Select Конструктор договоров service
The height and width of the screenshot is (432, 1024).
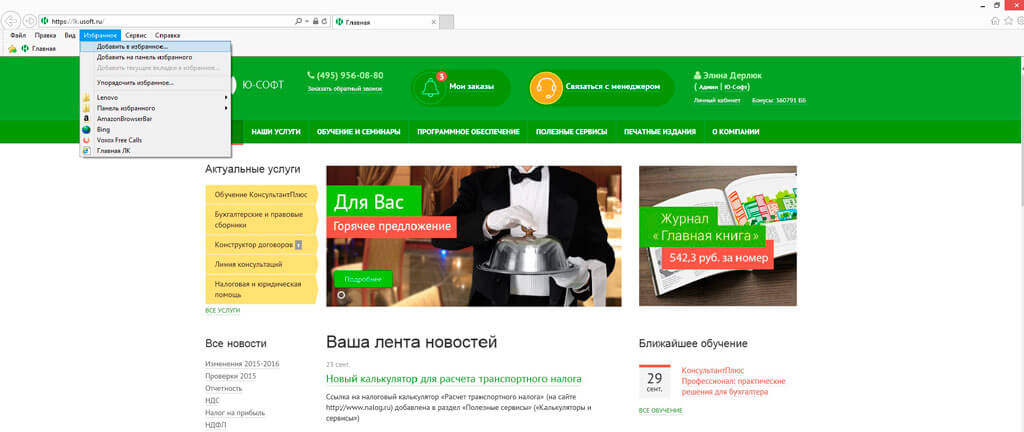coord(261,245)
